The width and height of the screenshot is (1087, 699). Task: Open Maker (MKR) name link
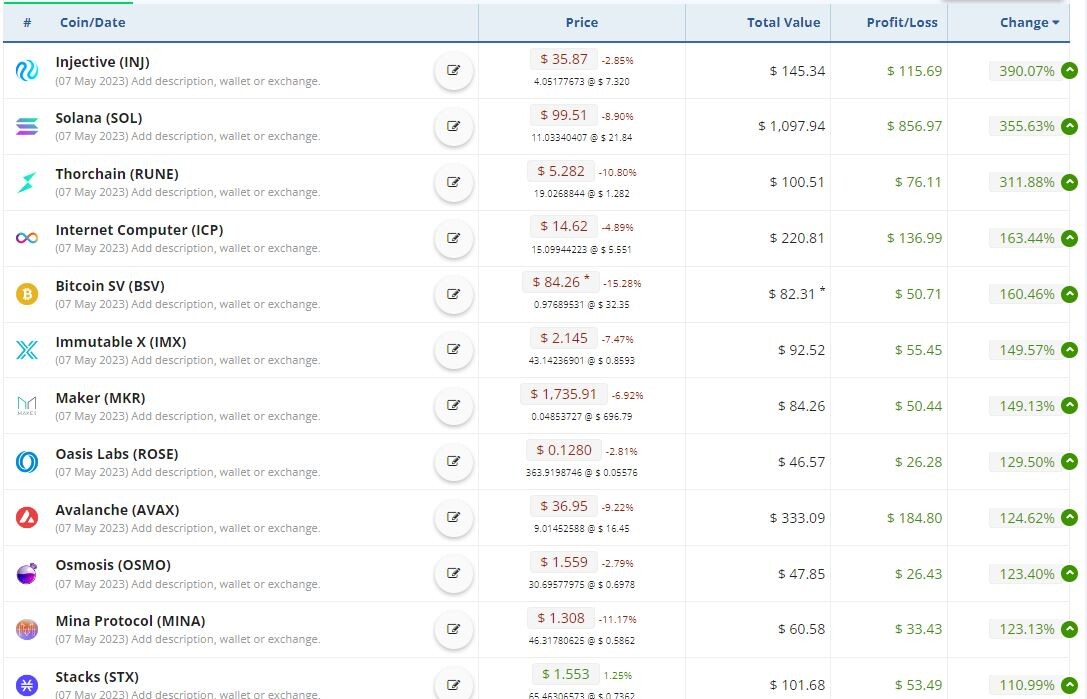tap(101, 398)
